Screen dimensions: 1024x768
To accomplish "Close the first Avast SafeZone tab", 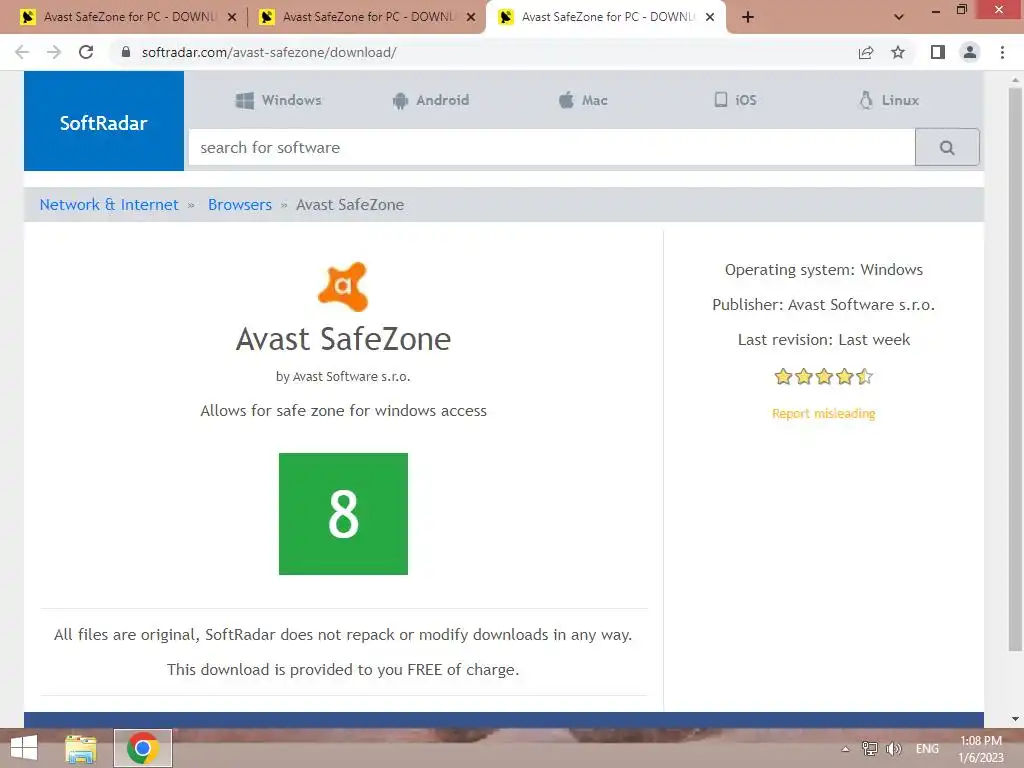I will (x=232, y=17).
